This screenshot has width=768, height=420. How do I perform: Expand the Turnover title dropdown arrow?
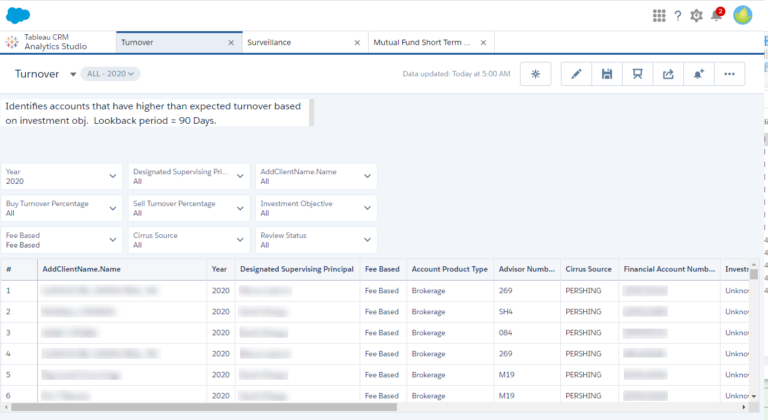(x=73, y=74)
